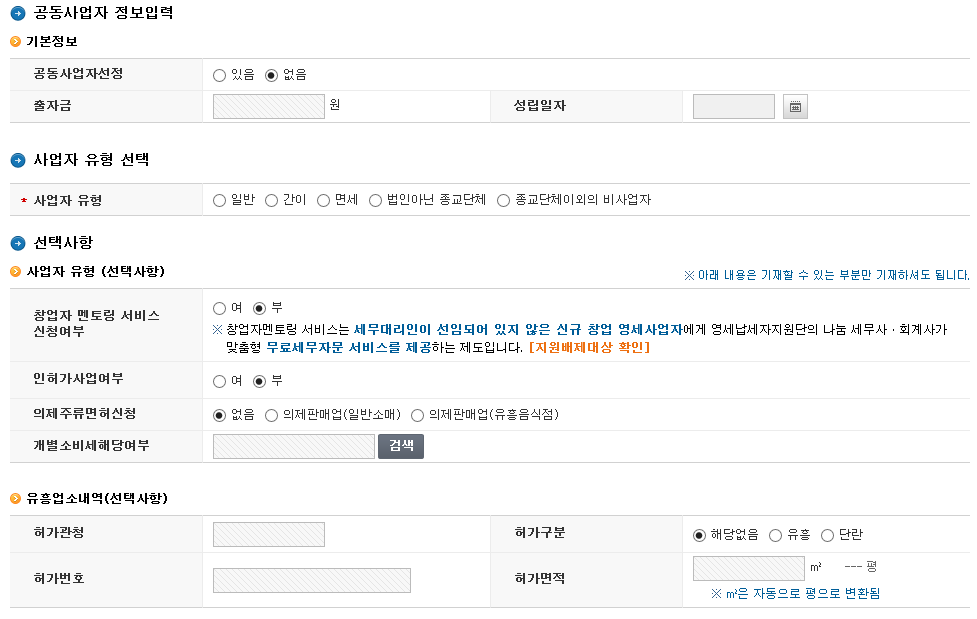Select 없음 for 공동사업자선정
977x619 pixels.
click(271, 75)
